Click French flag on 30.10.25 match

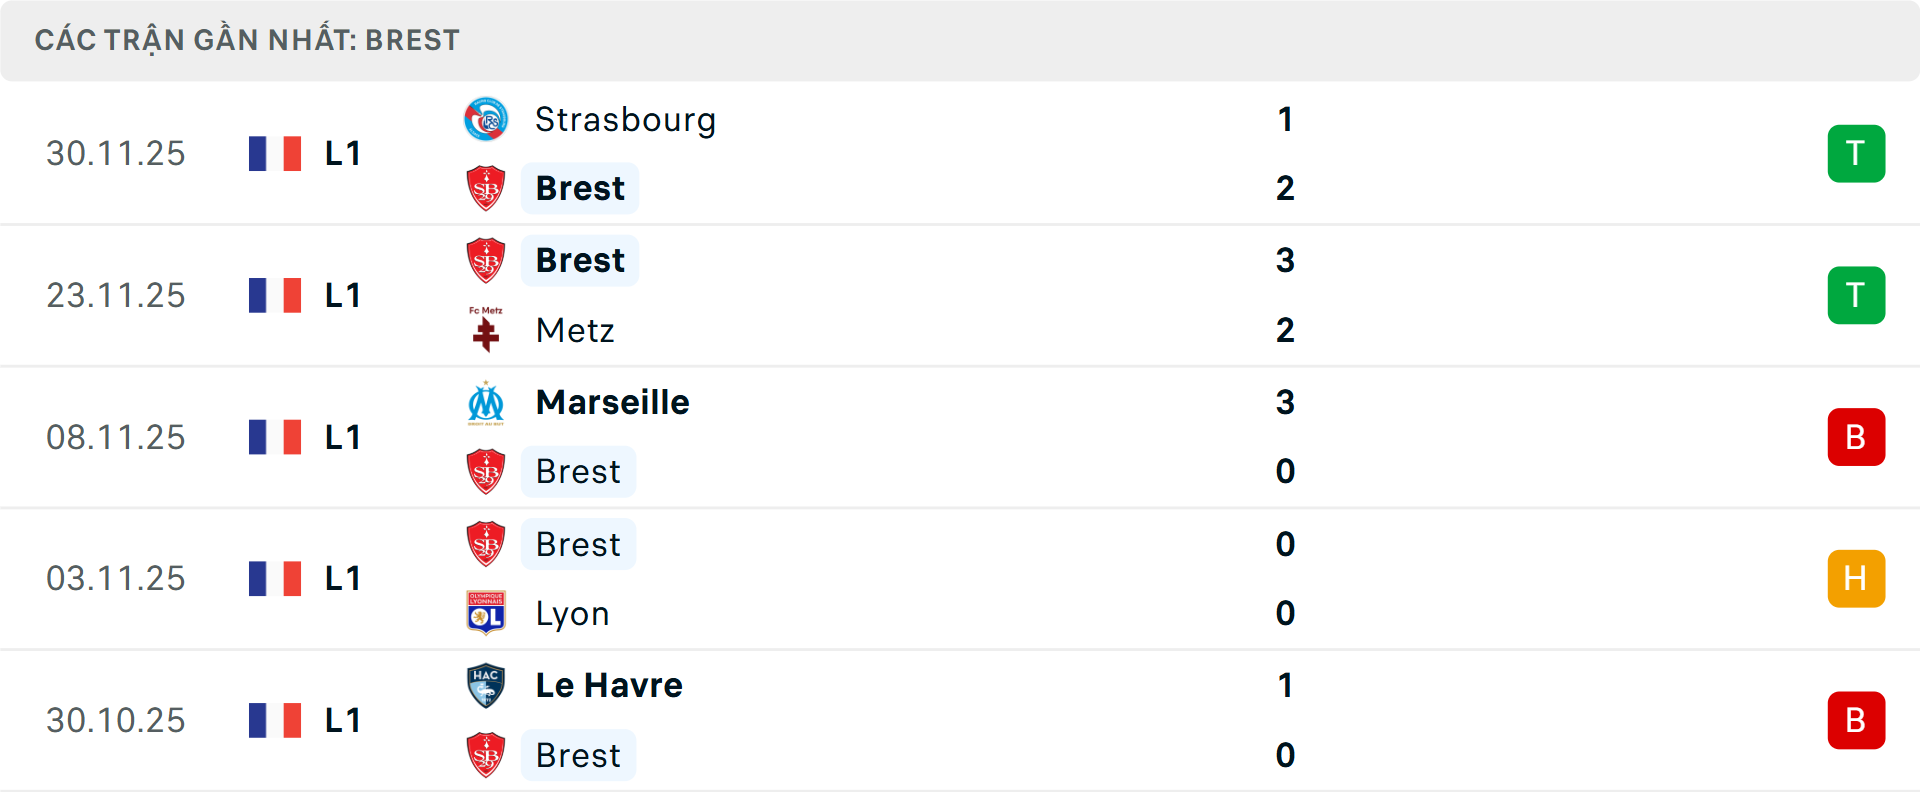click(x=275, y=720)
